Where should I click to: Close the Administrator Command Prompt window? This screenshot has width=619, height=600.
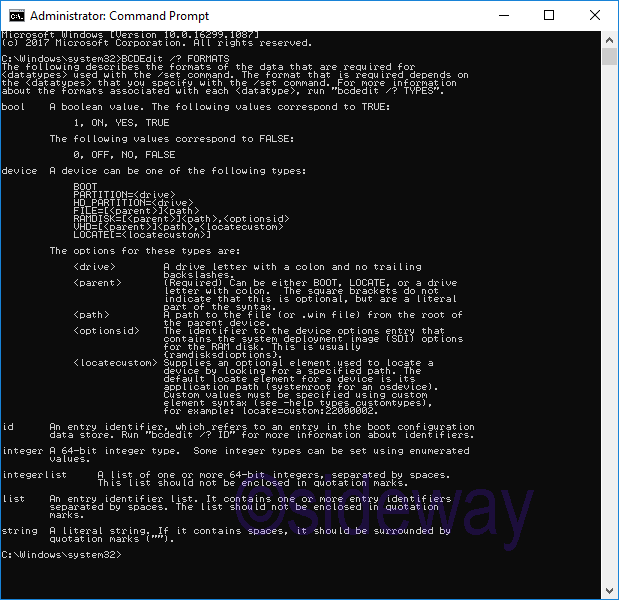click(594, 16)
